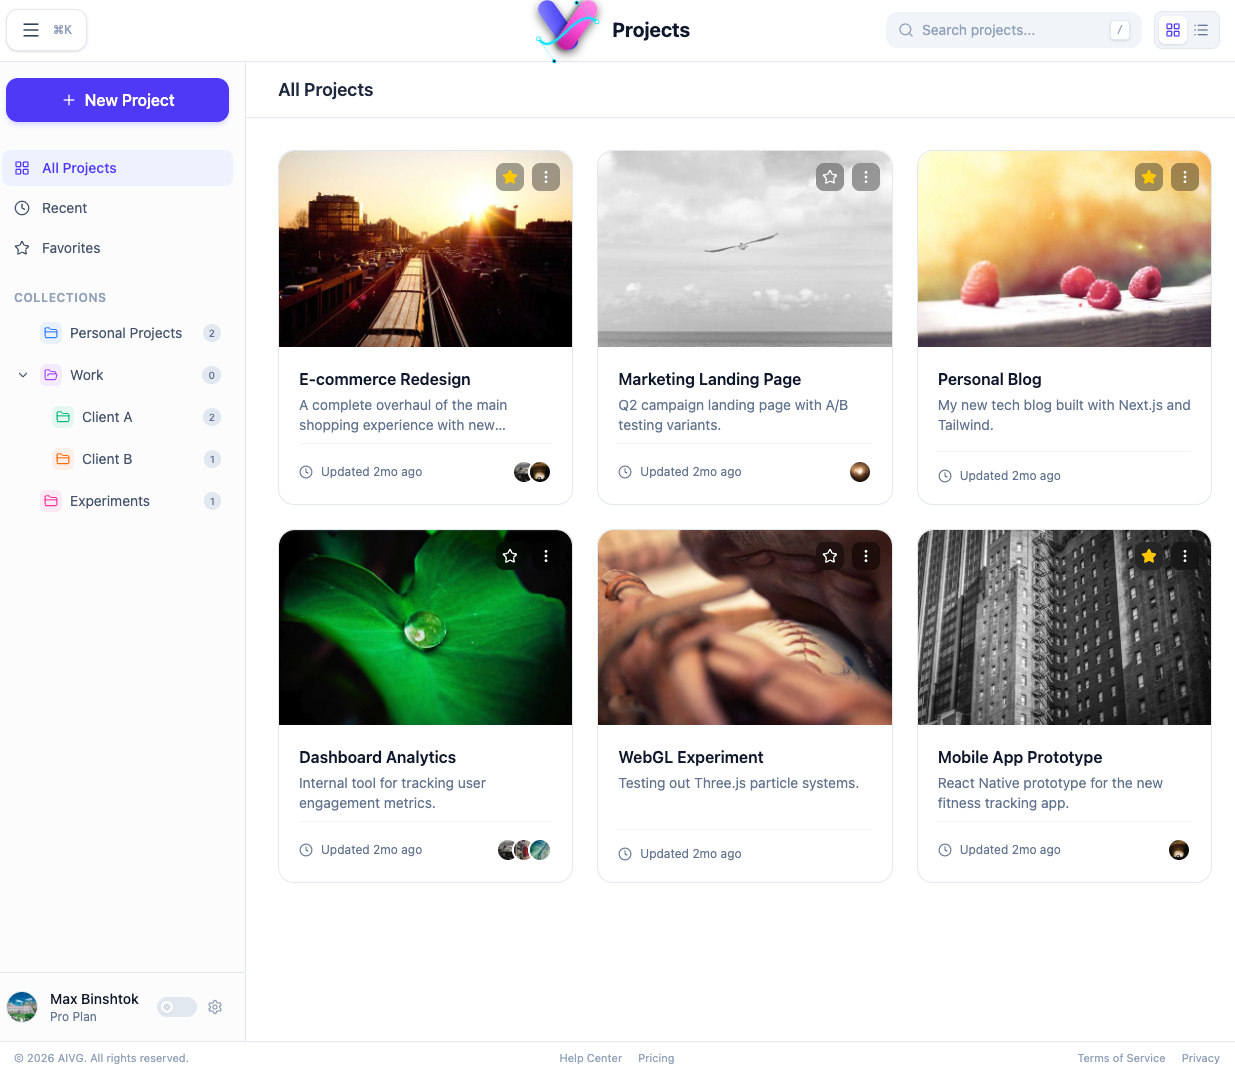Open WebGL Experiment more options menu
Viewport: 1235px width, 1068px height.
[866, 556]
